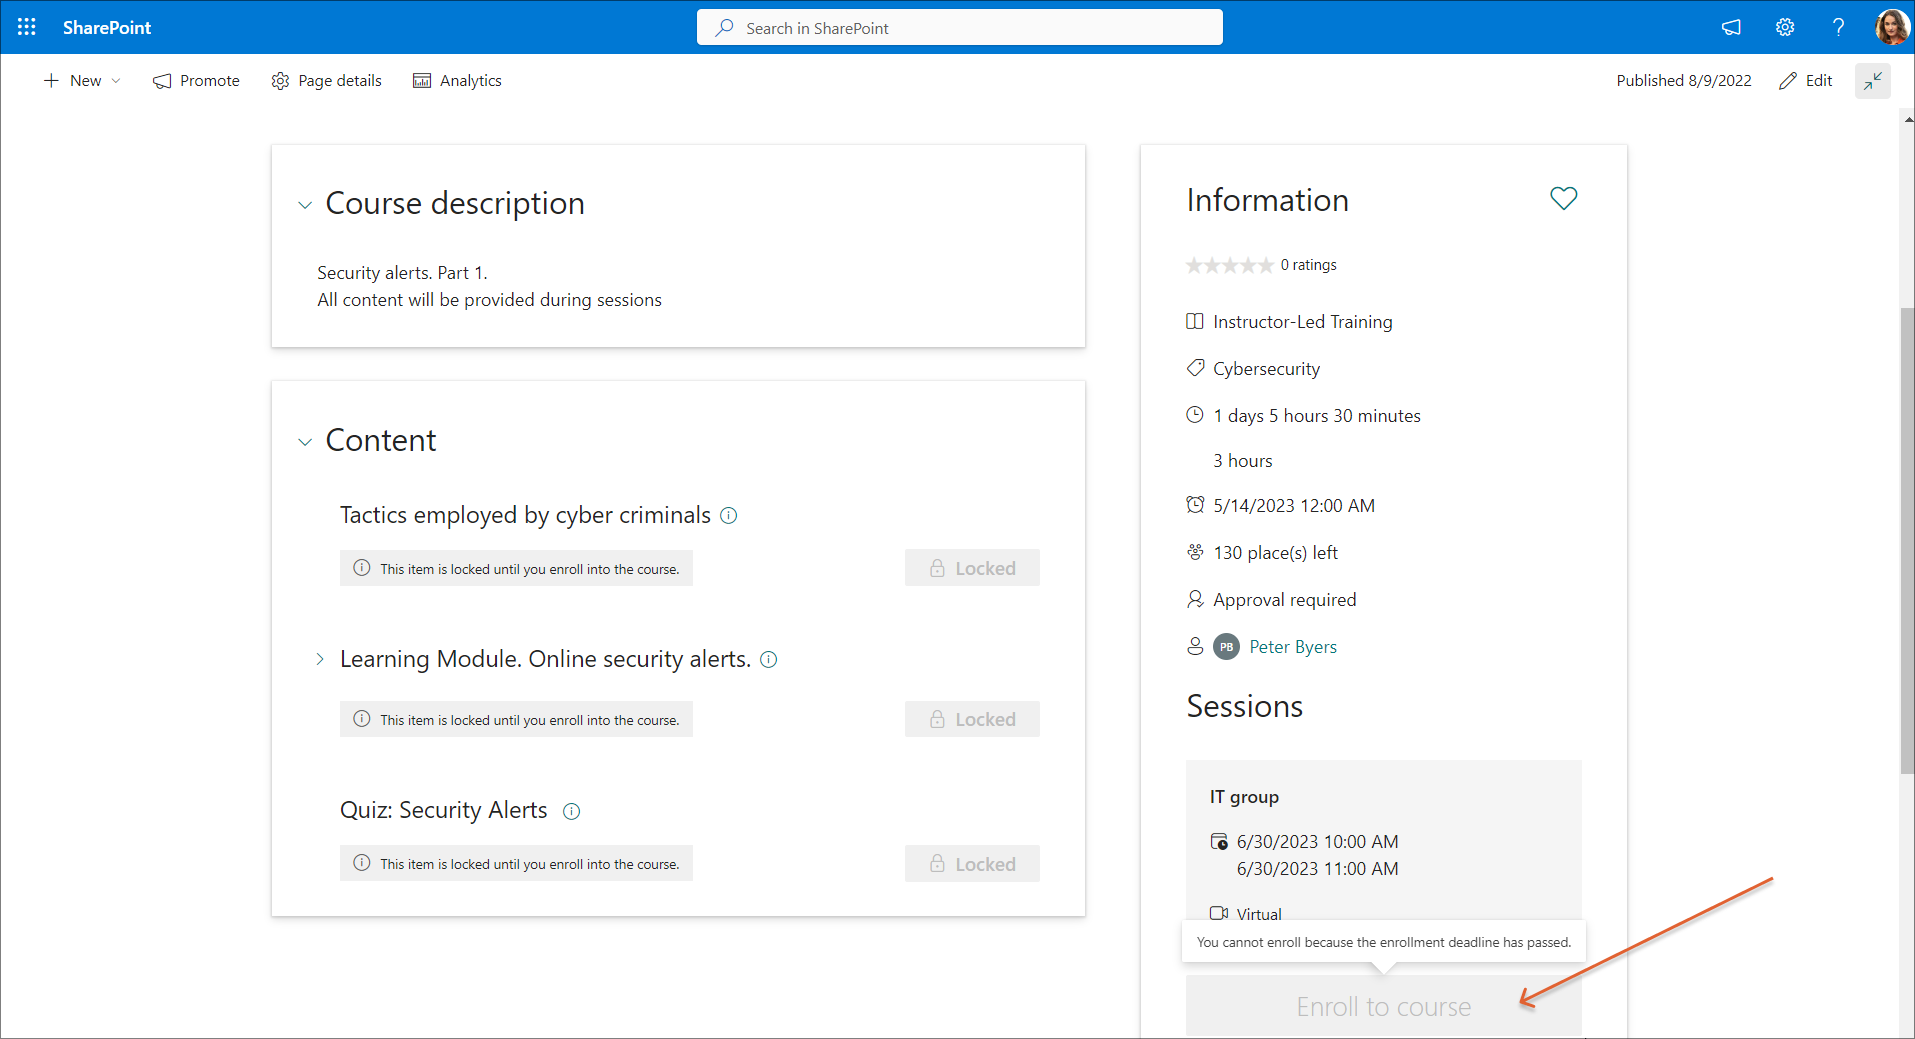1915x1039 pixels.
Task: Expand Learning Module Online security alerts
Action: tap(320, 659)
